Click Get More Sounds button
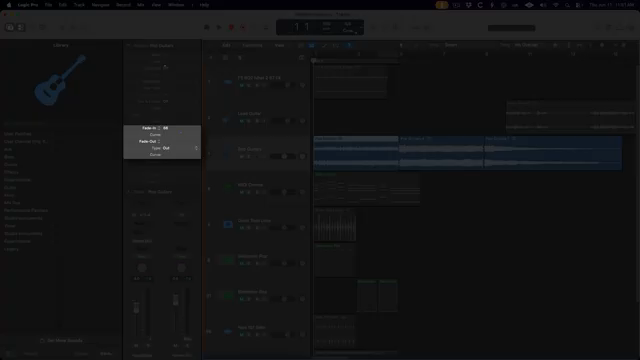 [62, 340]
